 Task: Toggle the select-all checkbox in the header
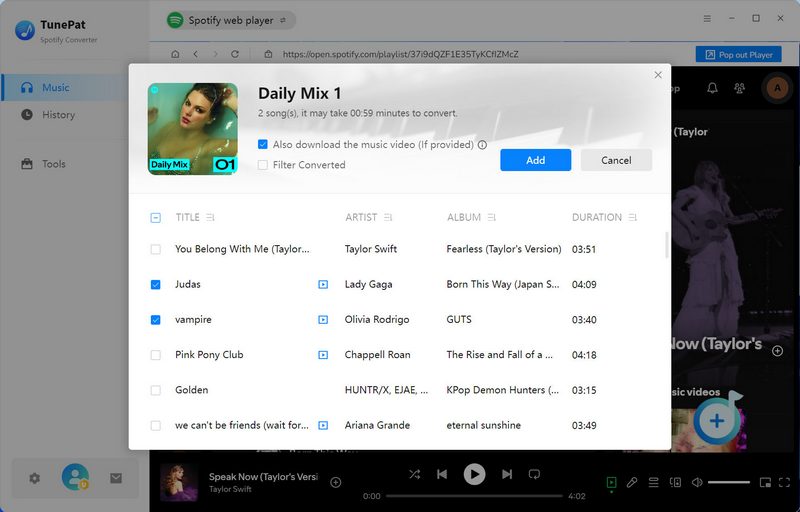[x=156, y=218]
